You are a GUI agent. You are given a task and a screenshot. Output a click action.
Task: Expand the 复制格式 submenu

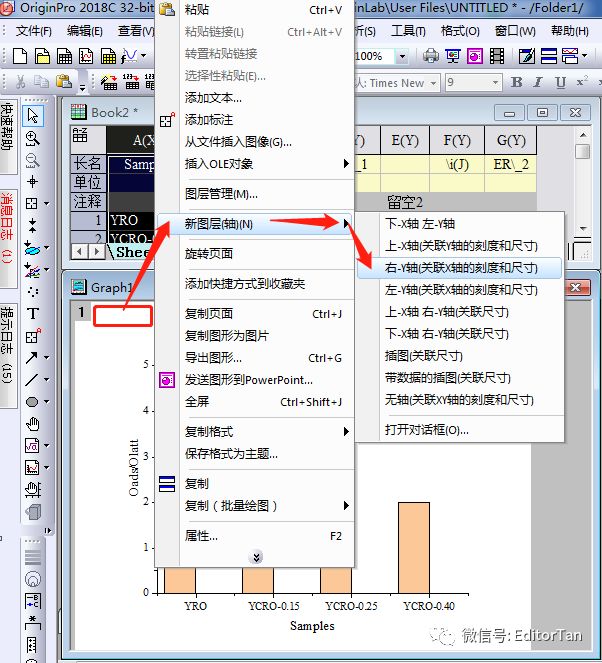click(255, 432)
